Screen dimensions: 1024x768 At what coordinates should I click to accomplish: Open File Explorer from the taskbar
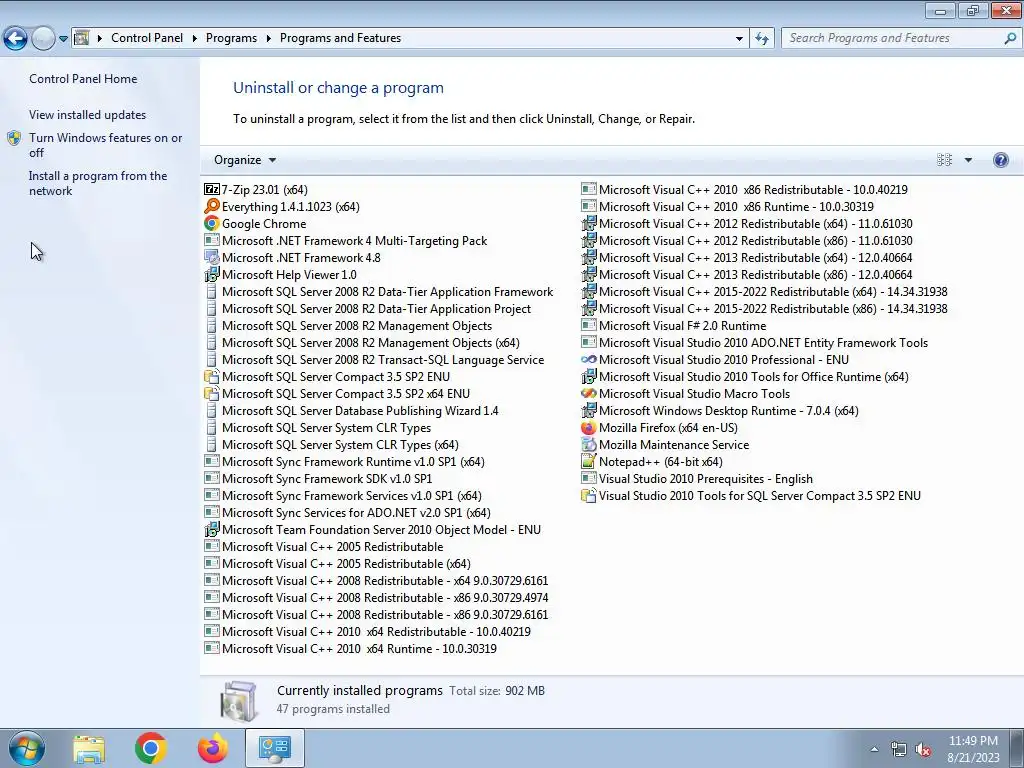[89, 748]
